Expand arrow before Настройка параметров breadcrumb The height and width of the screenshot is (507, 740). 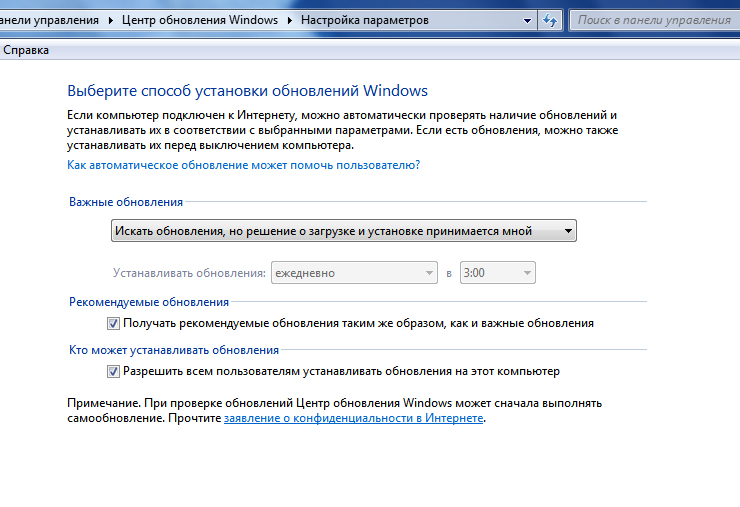pyautogui.click(x=289, y=20)
